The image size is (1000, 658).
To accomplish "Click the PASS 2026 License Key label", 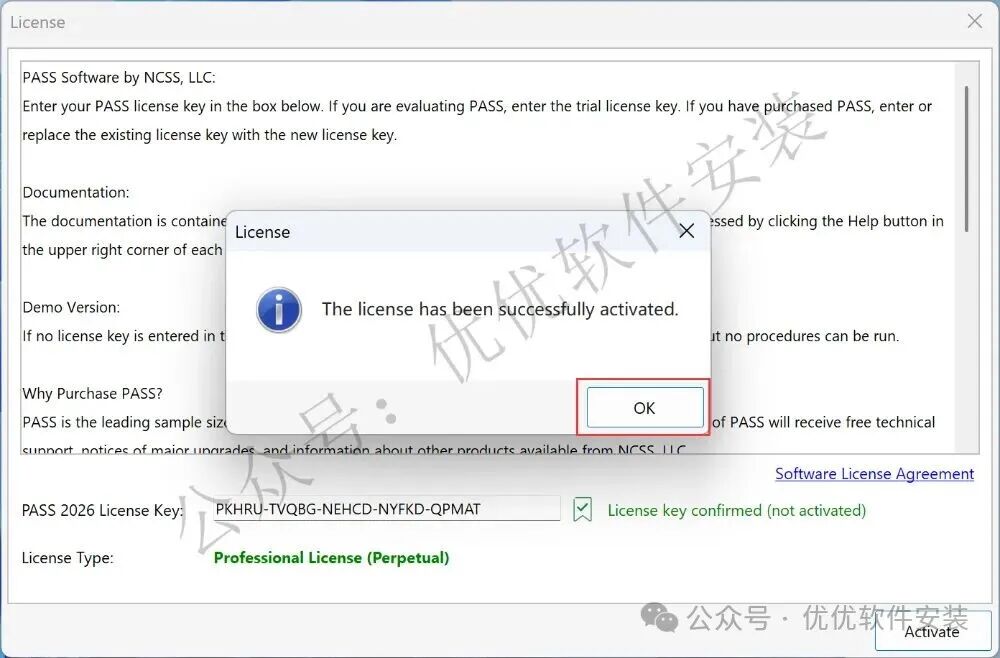I will pyautogui.click(x=103, y=510).
